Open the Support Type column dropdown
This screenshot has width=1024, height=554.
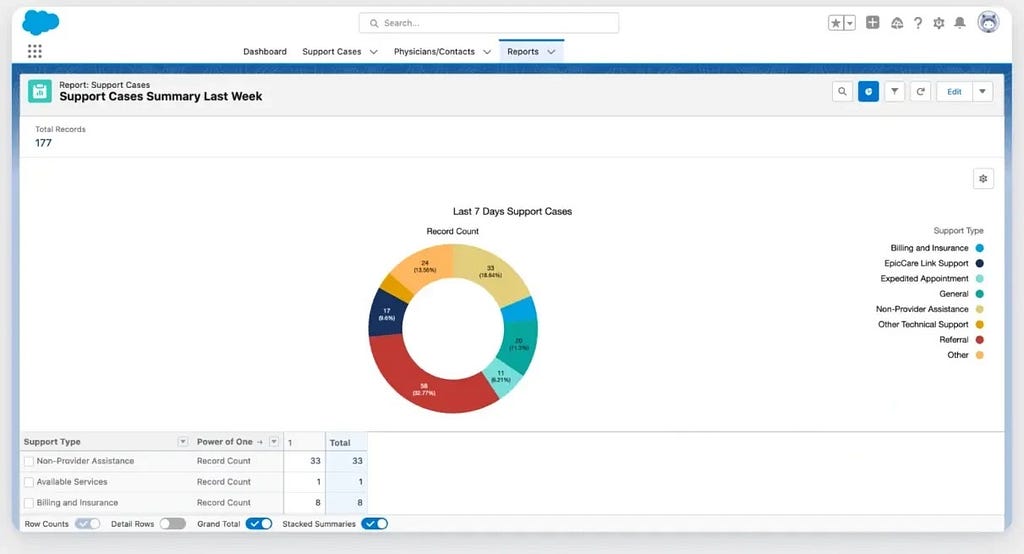183,442
